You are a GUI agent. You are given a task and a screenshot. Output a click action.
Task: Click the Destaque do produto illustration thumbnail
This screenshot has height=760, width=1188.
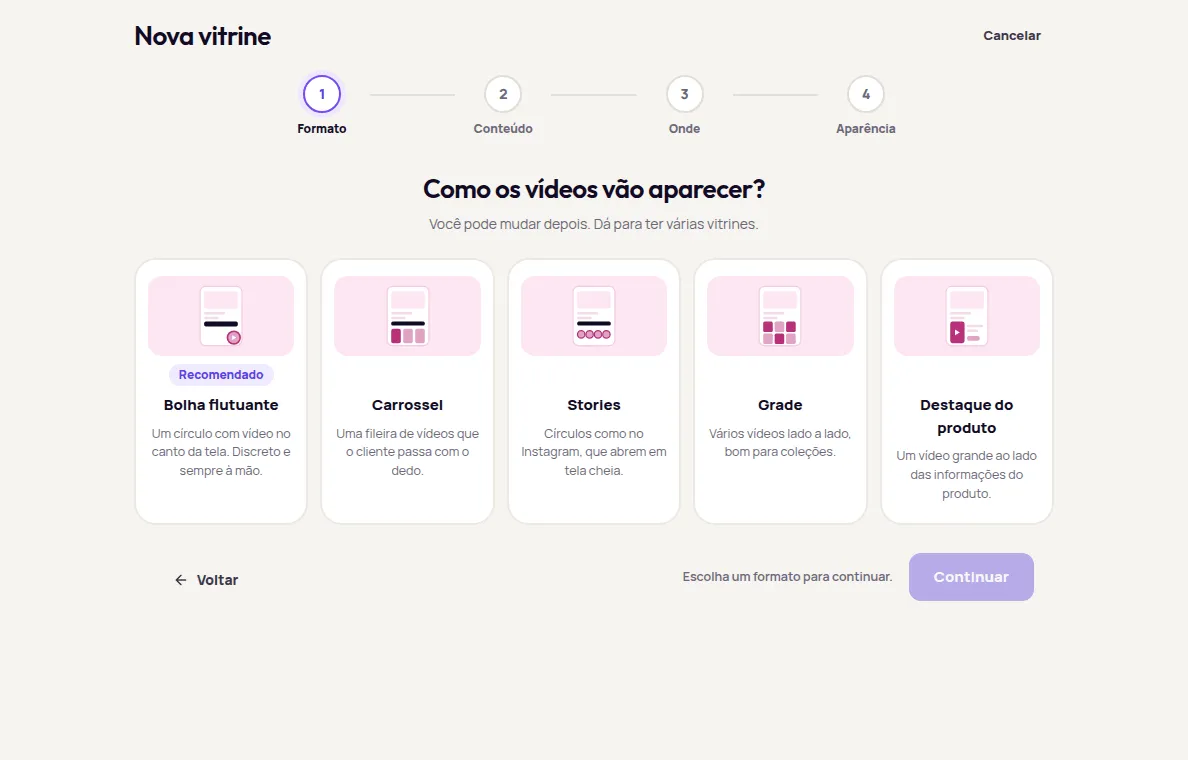coord(966,316)
